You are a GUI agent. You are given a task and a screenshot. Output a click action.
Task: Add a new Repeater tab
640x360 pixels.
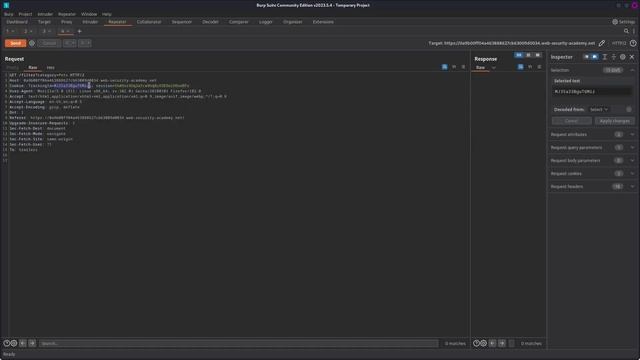tap(80, 31)
